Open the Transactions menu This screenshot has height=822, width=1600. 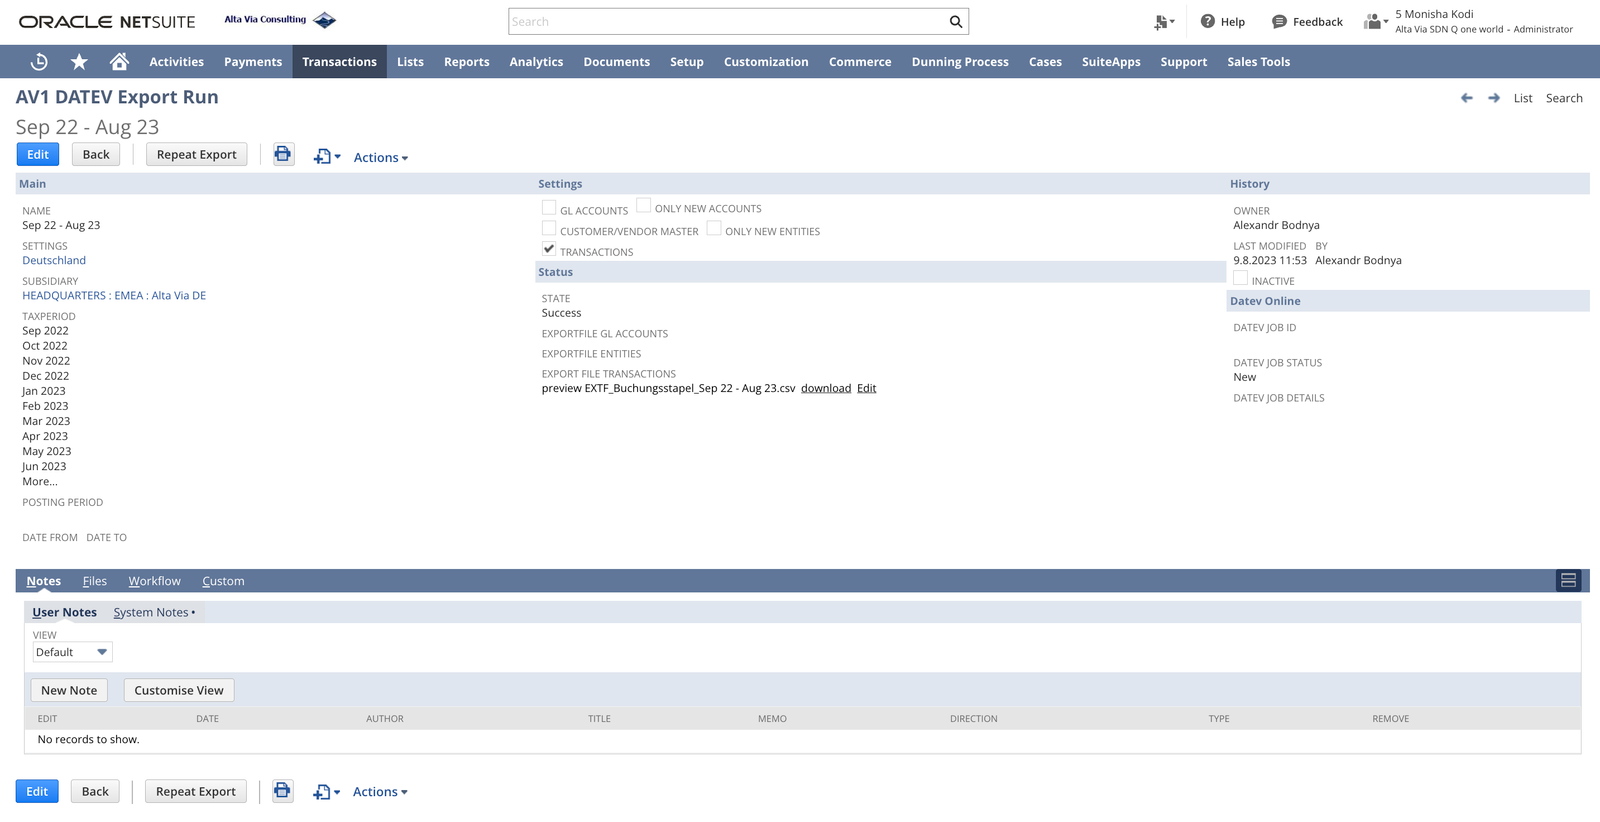pyautogui.click(x=340, y=62)
